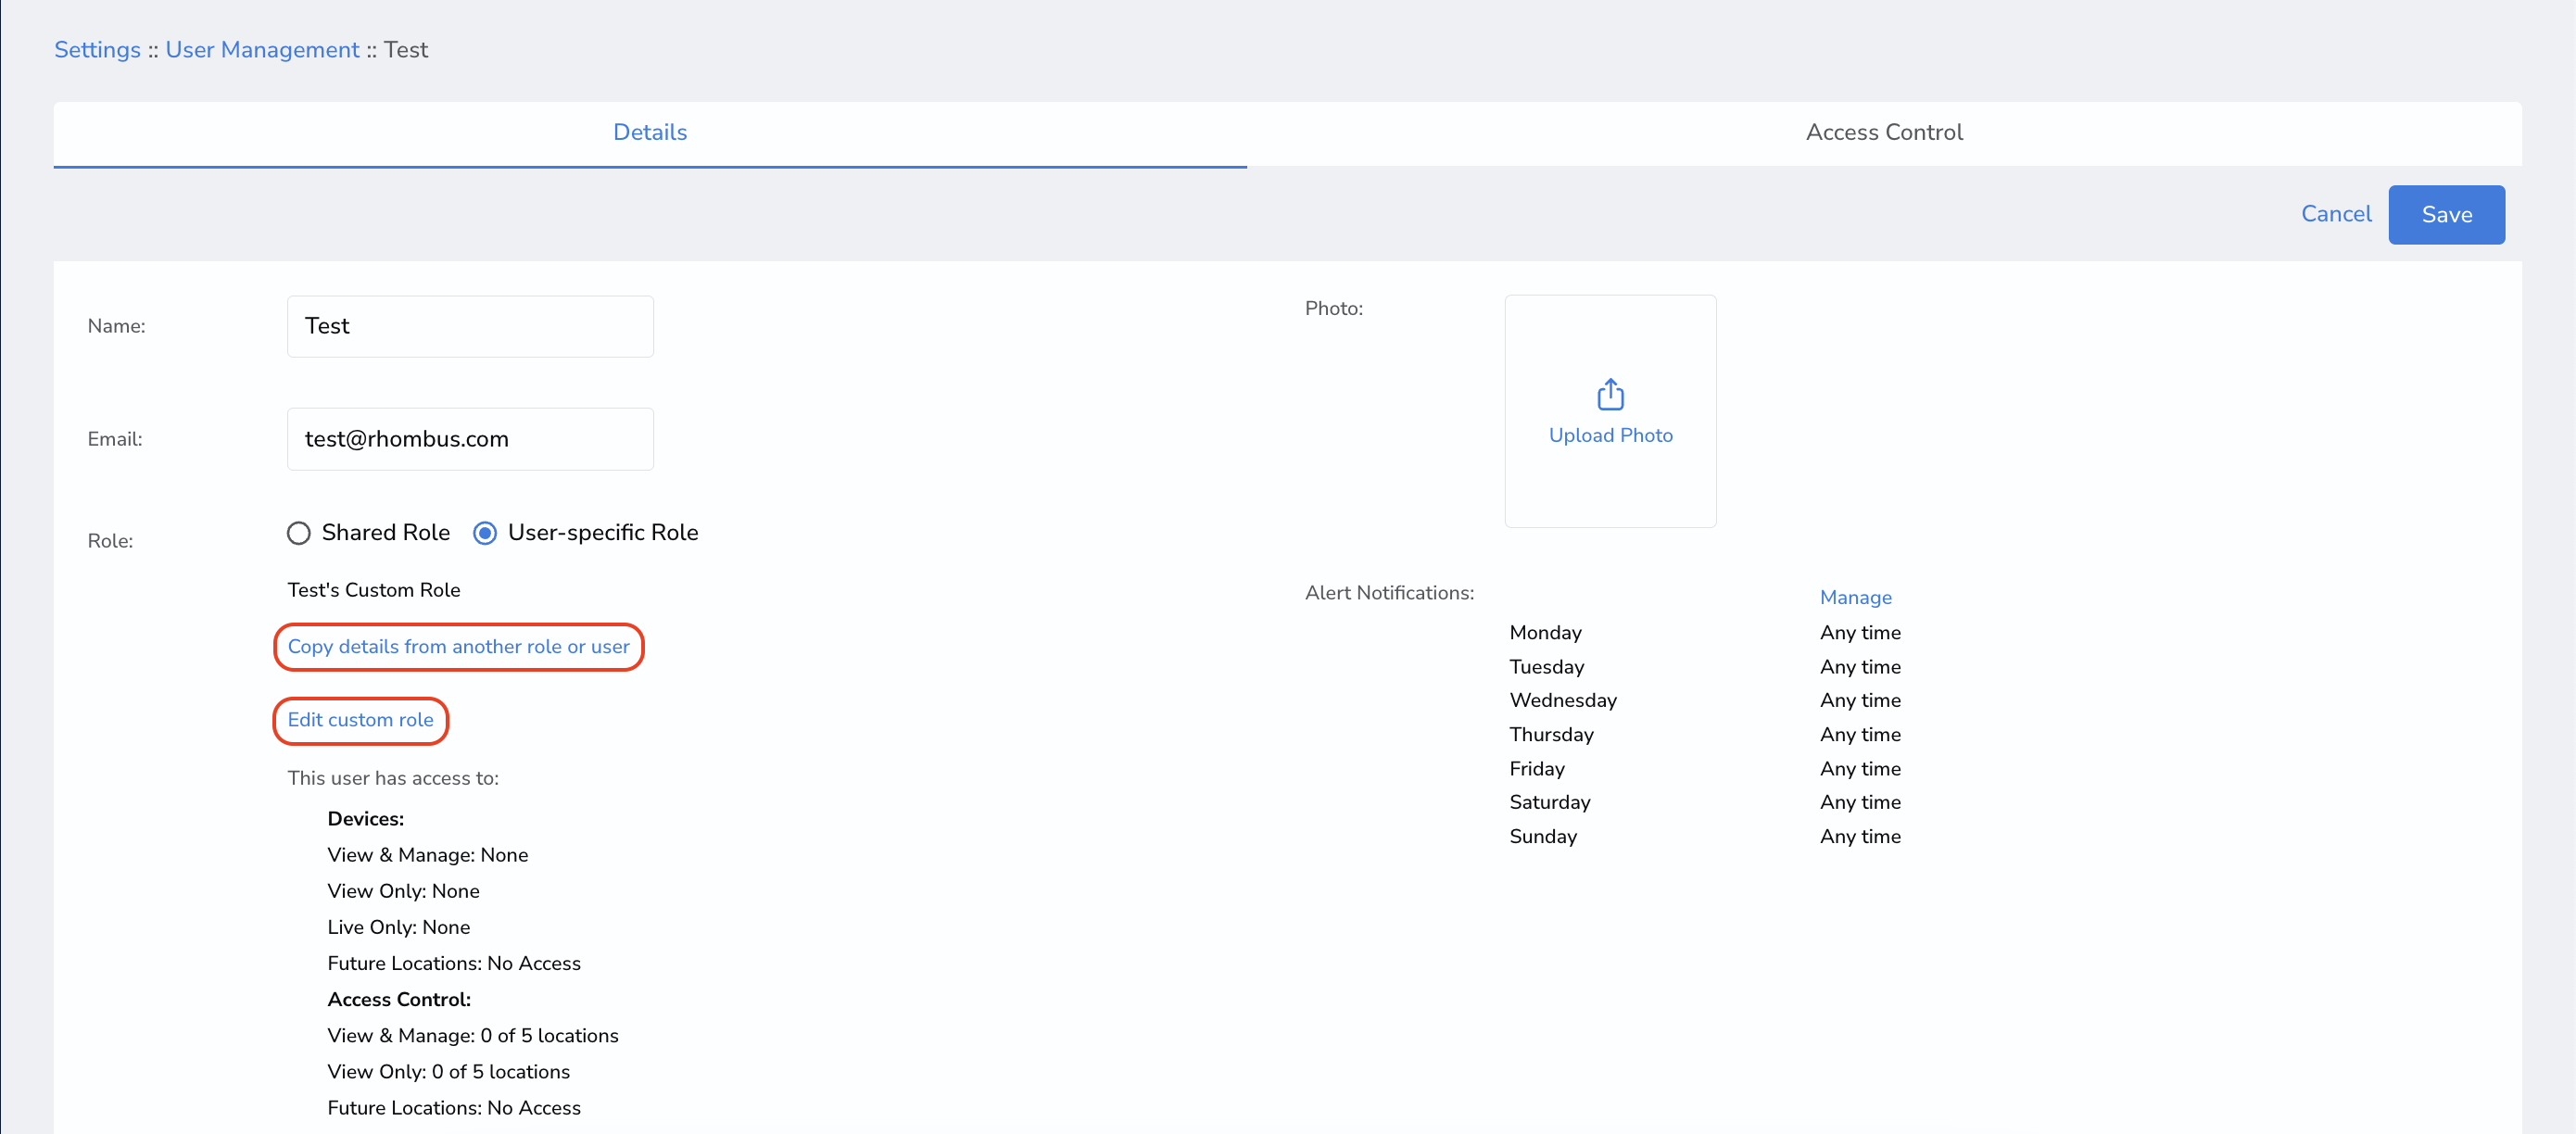Click 'View & Manage: 0 of 5 locations'
This screenshot has height=1134, width=2576.
[x=473, y=1036]
